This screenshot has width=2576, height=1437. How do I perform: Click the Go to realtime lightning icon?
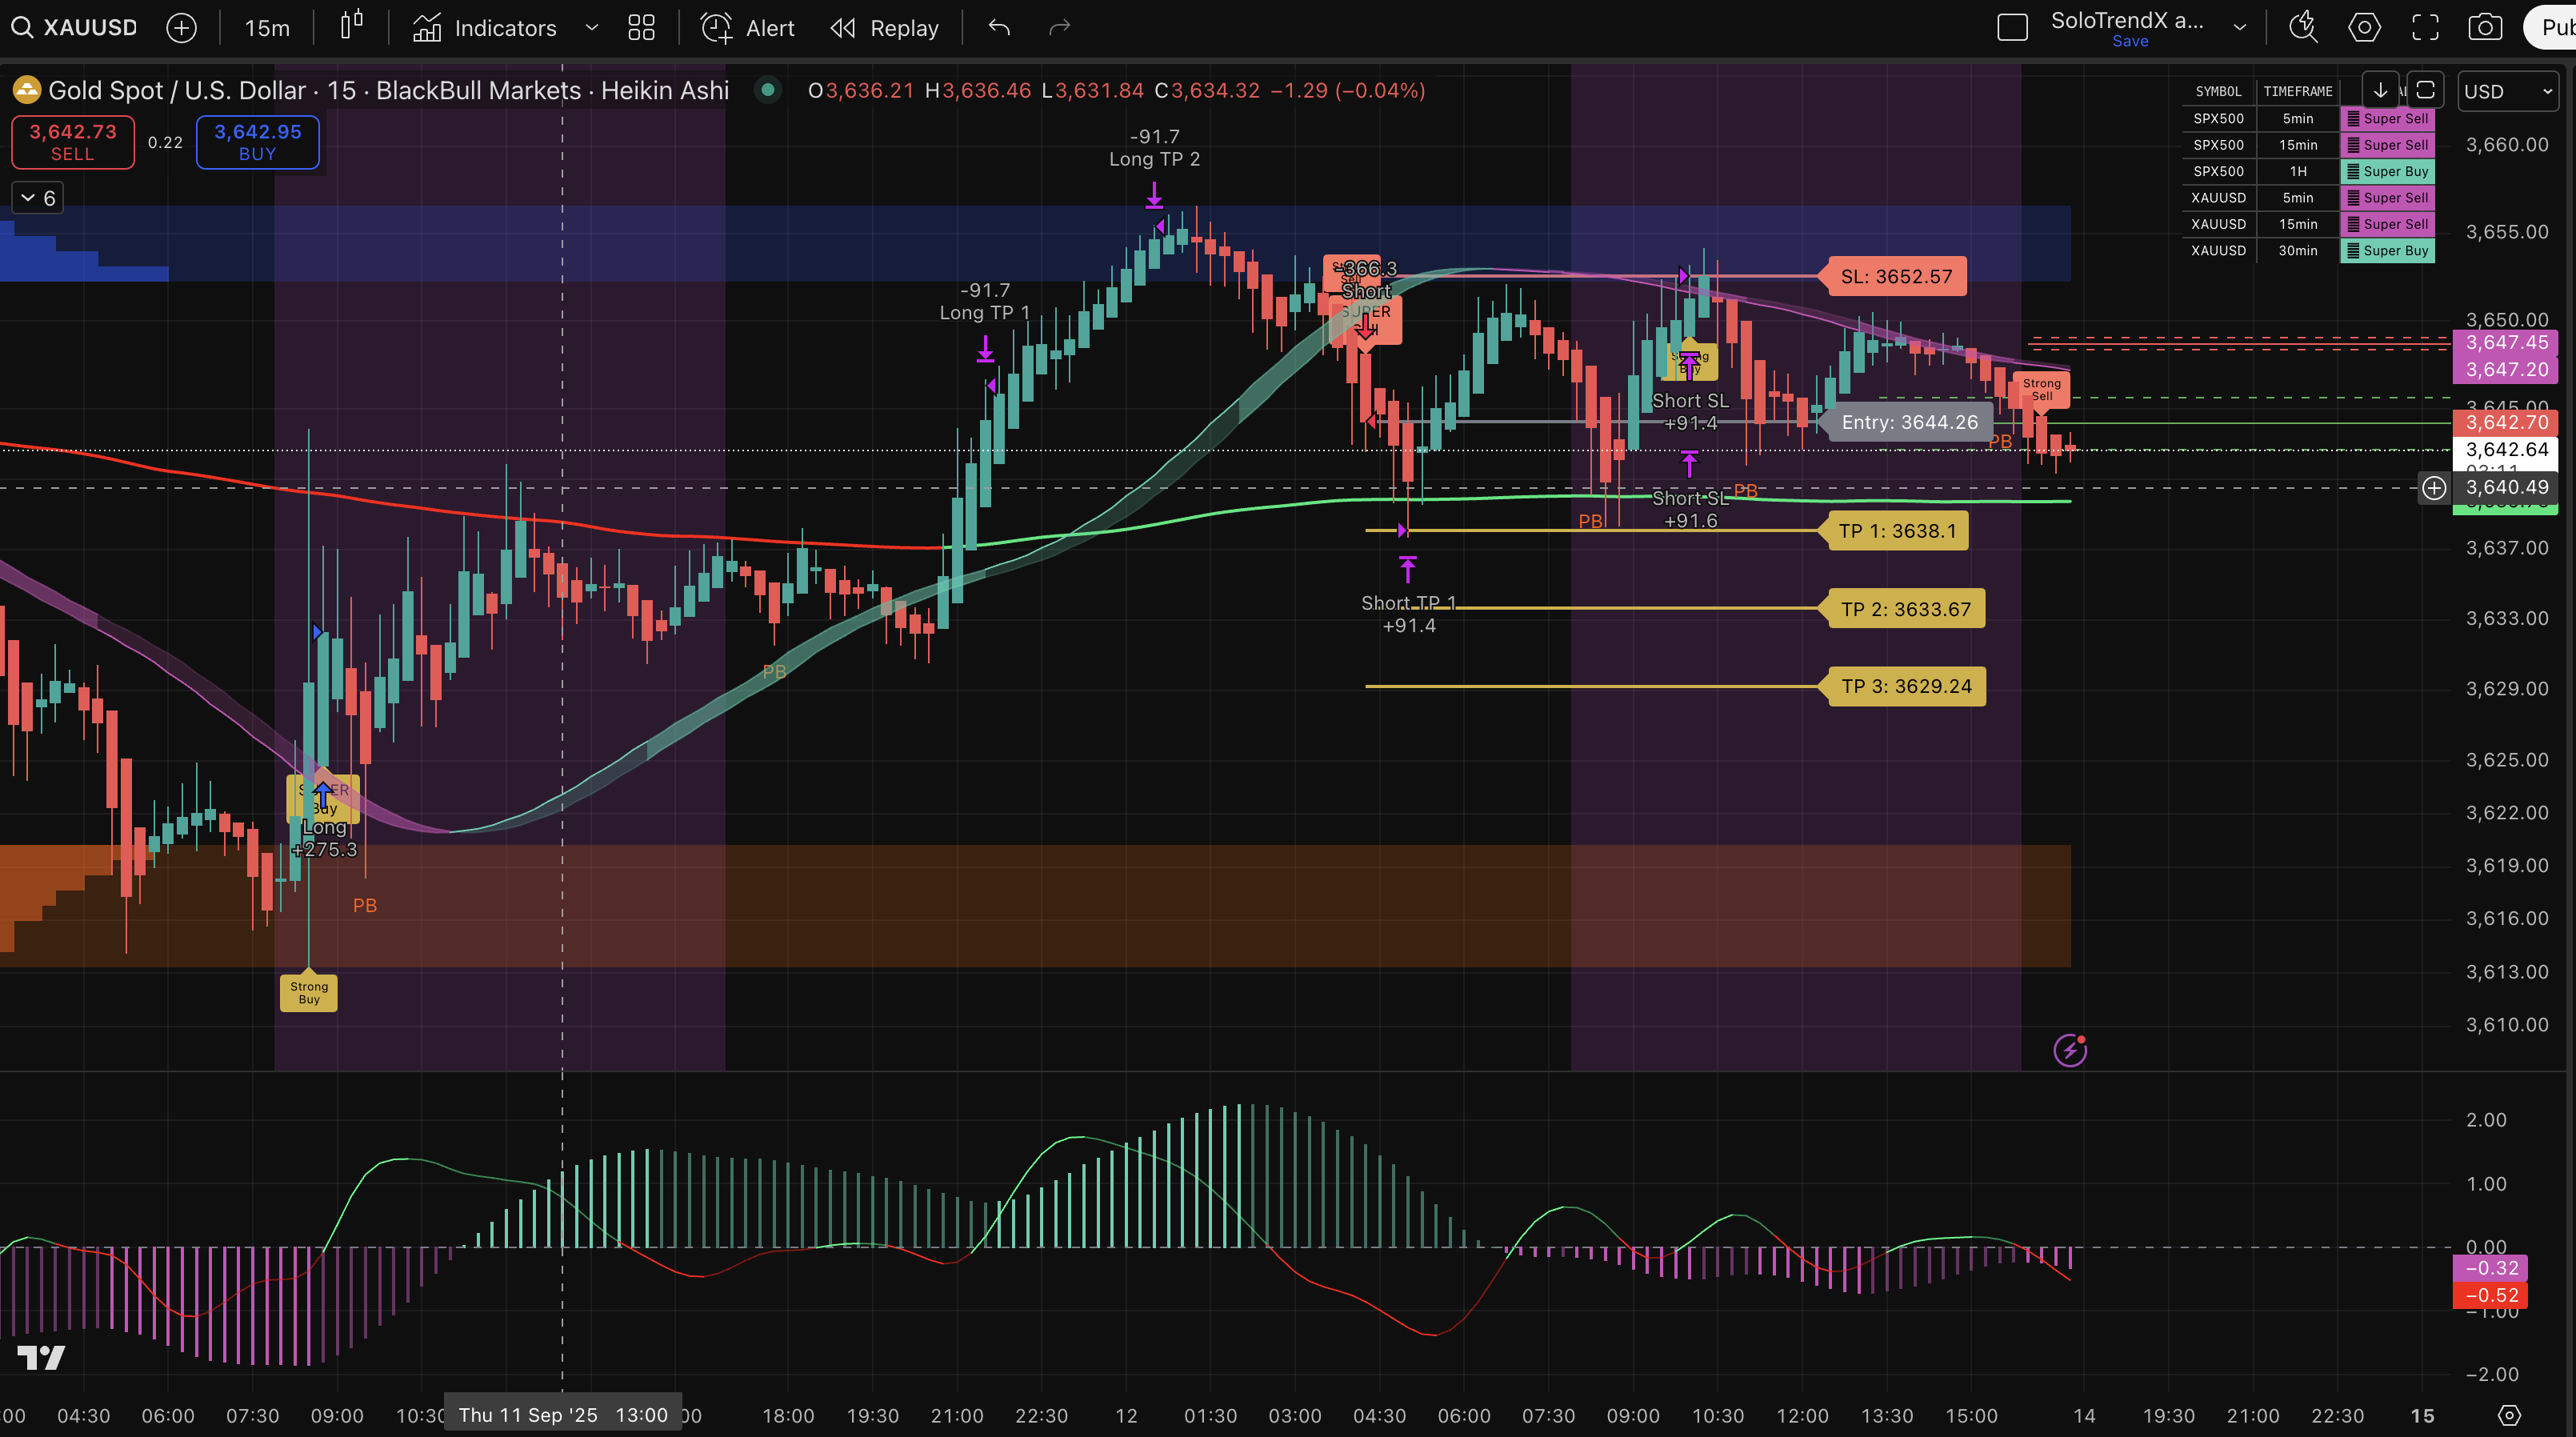[2069, 1050]
